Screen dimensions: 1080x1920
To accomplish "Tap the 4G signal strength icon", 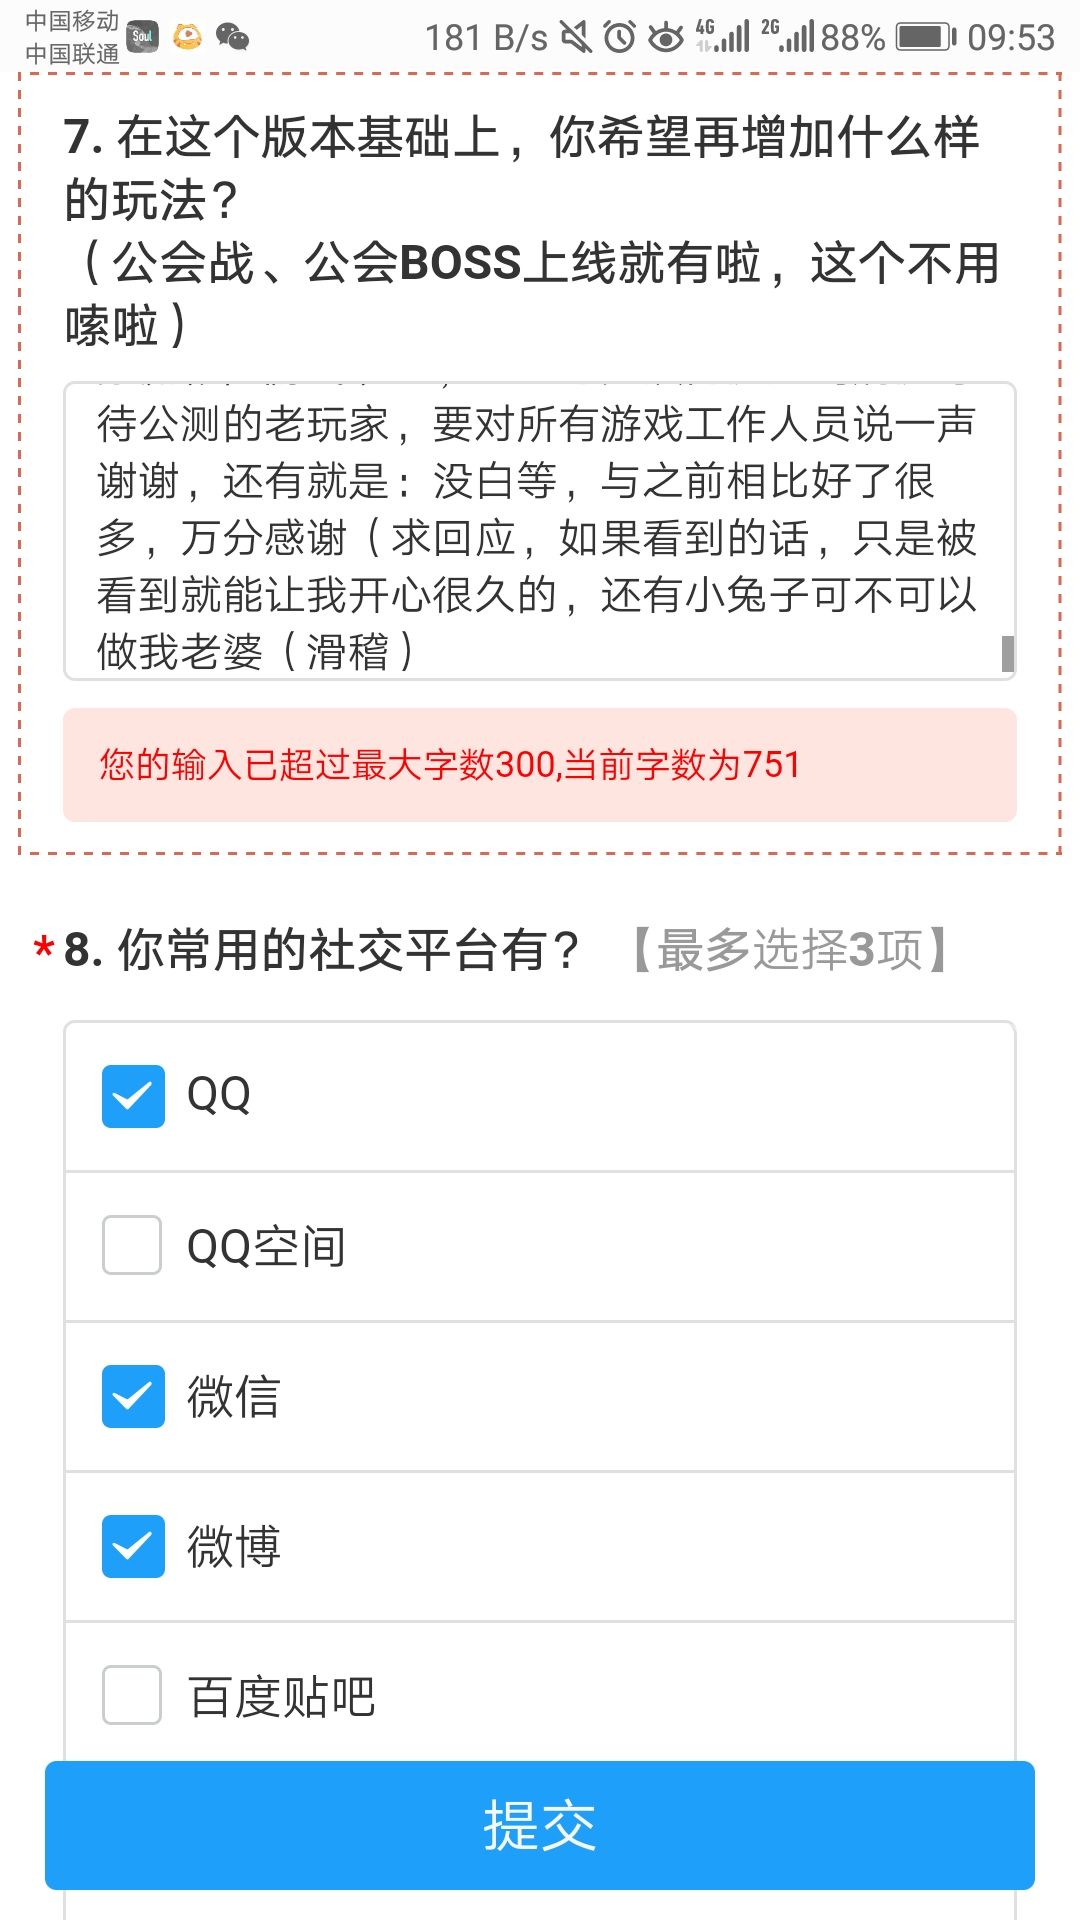I will coord(723,37).
